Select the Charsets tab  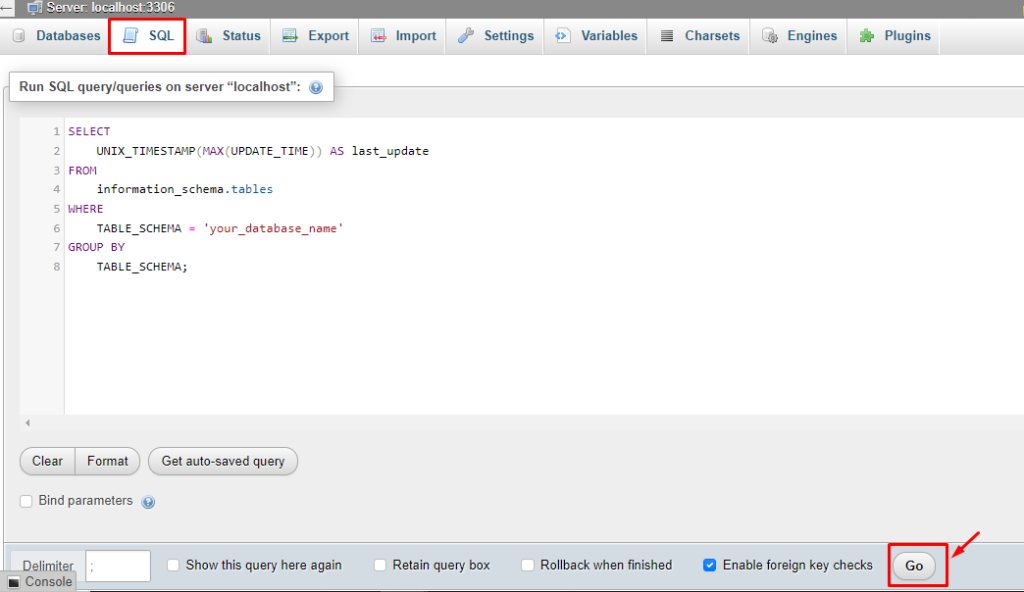pos(668,35)
